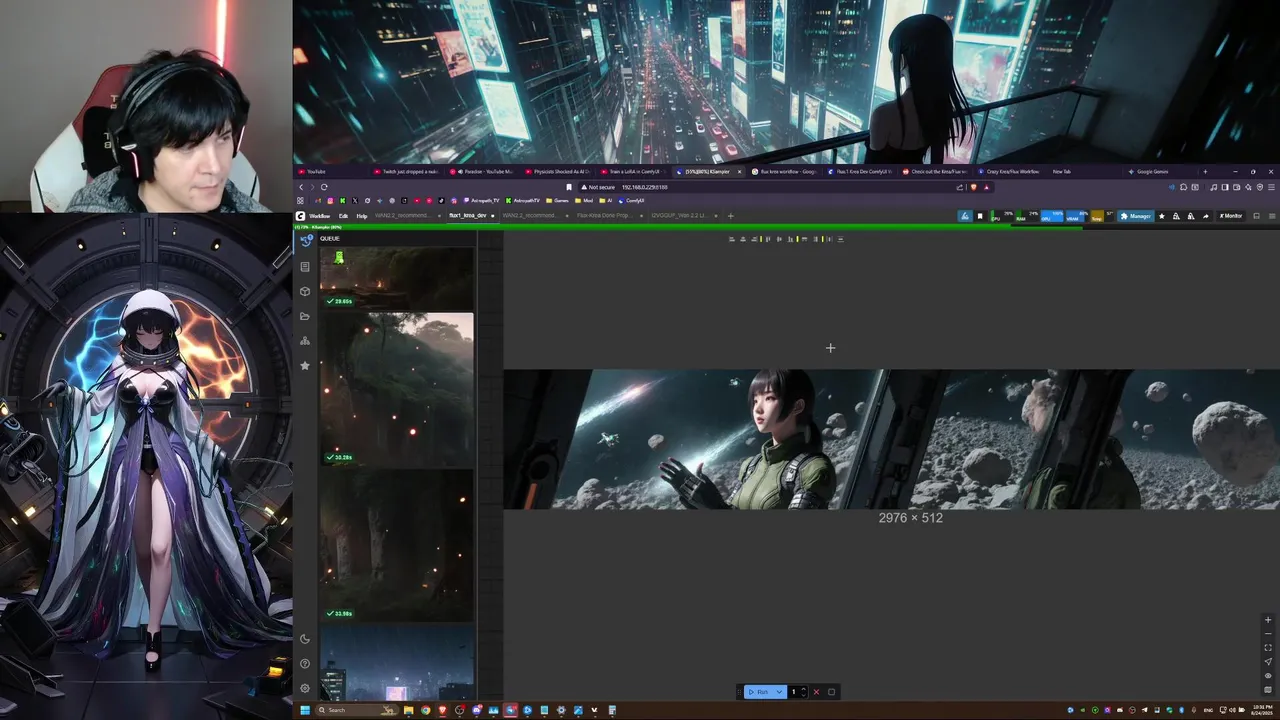Click the Monitor button
This screenshot has height=720, width=1280.
(x=1231, y=216)
